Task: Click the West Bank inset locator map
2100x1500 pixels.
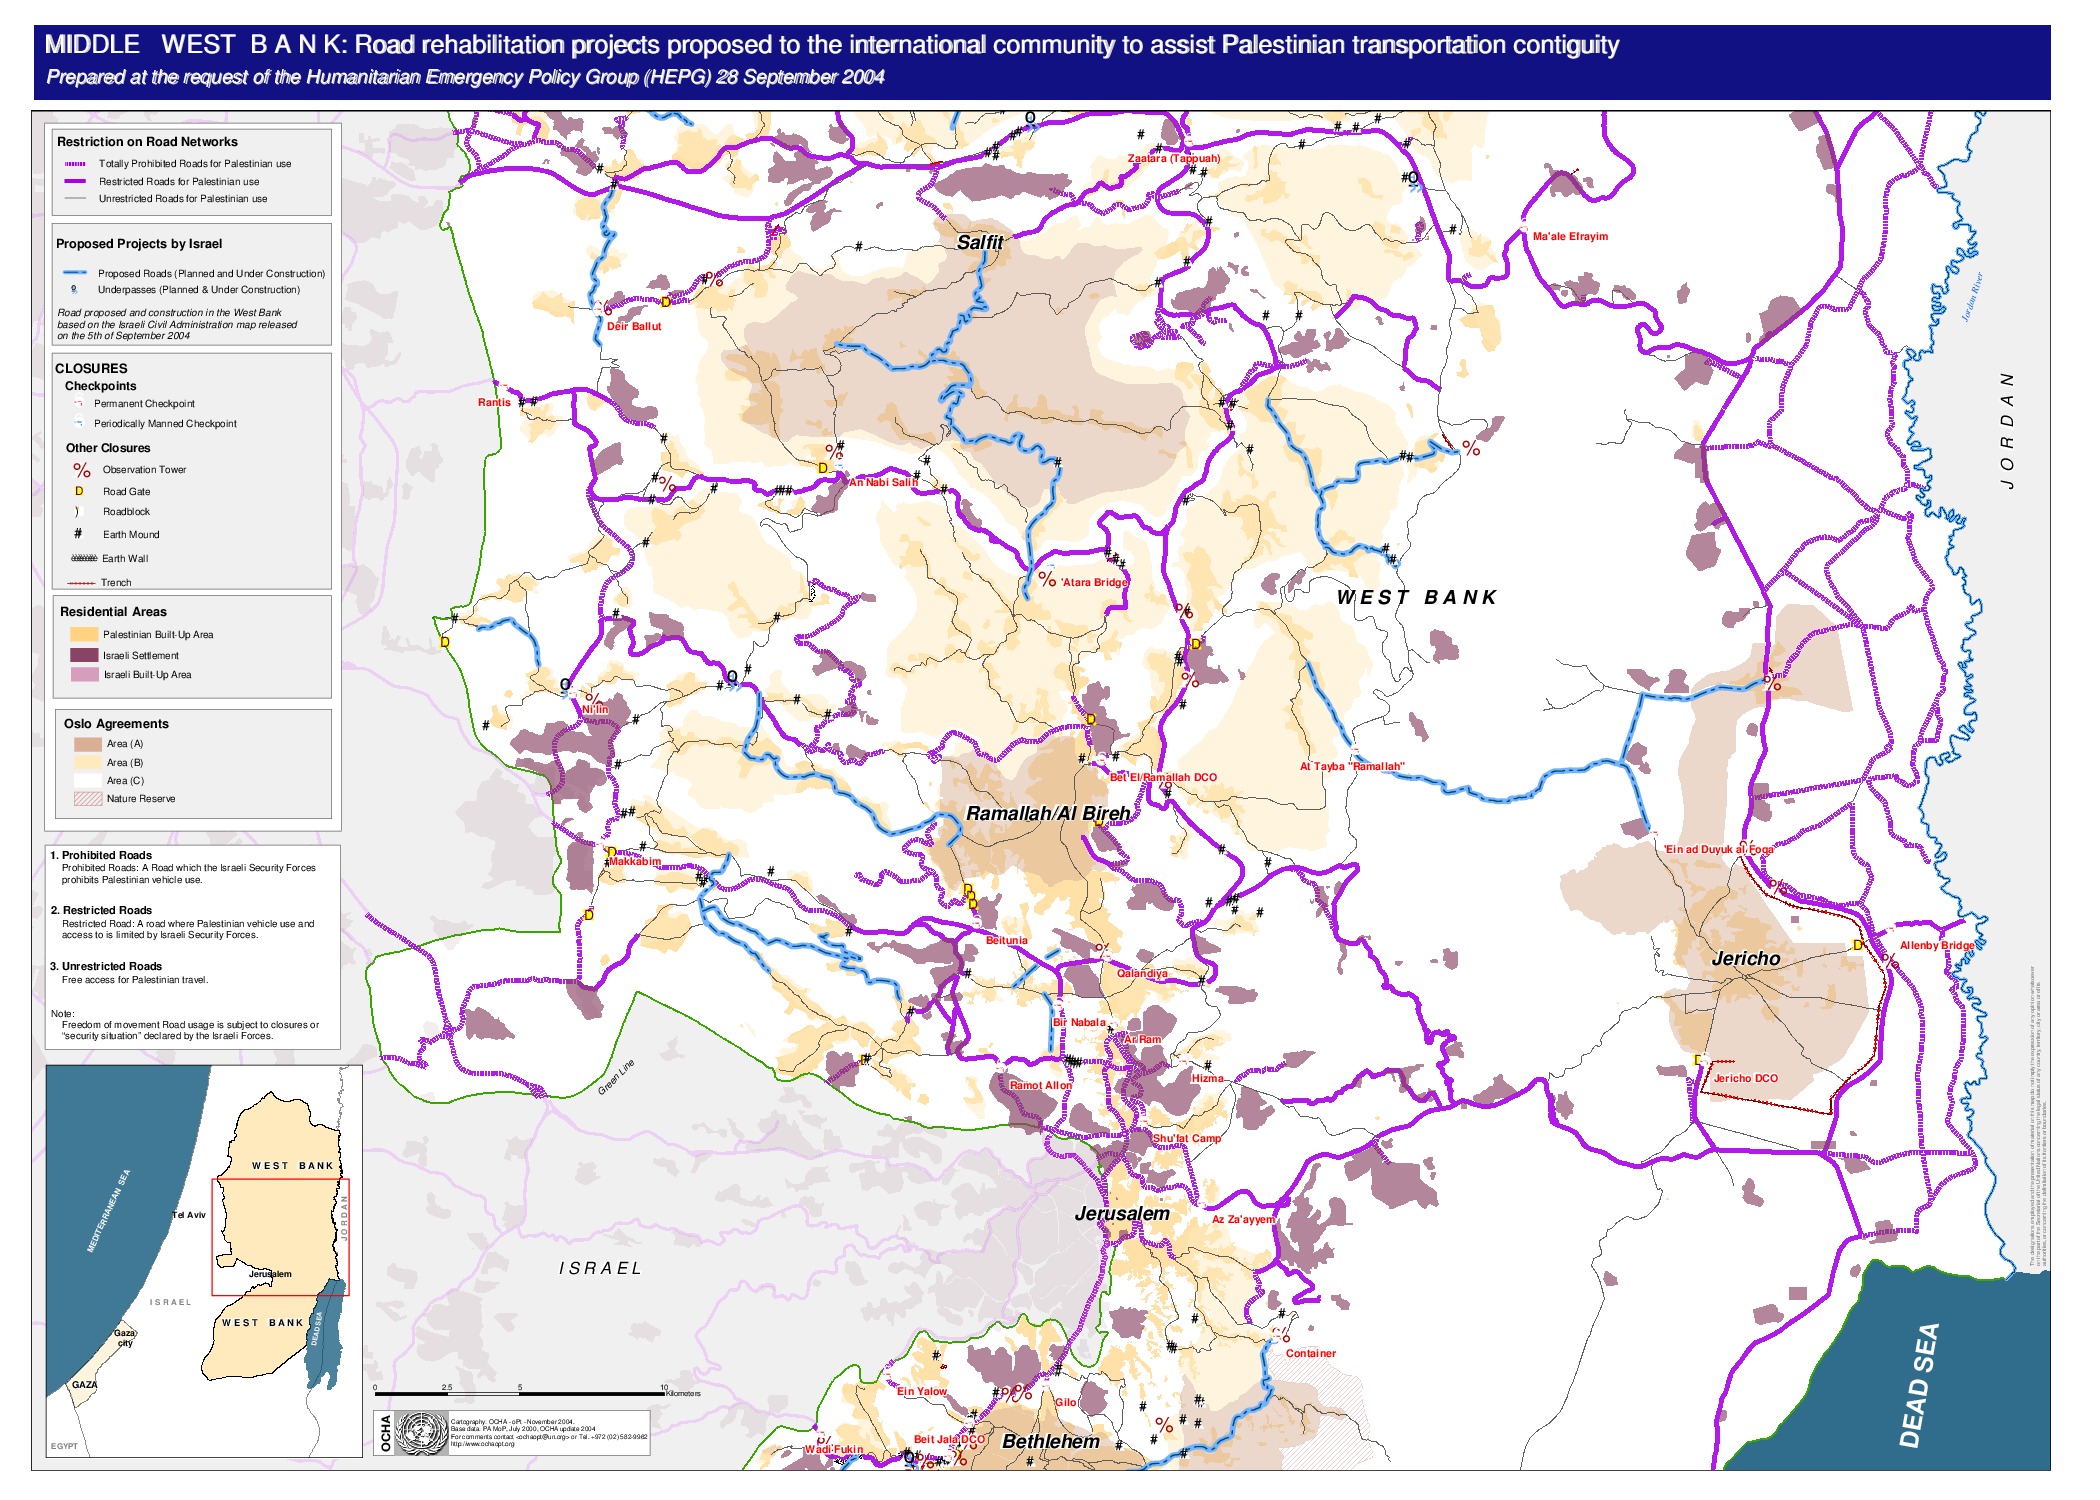Action: coord(203,1262)
